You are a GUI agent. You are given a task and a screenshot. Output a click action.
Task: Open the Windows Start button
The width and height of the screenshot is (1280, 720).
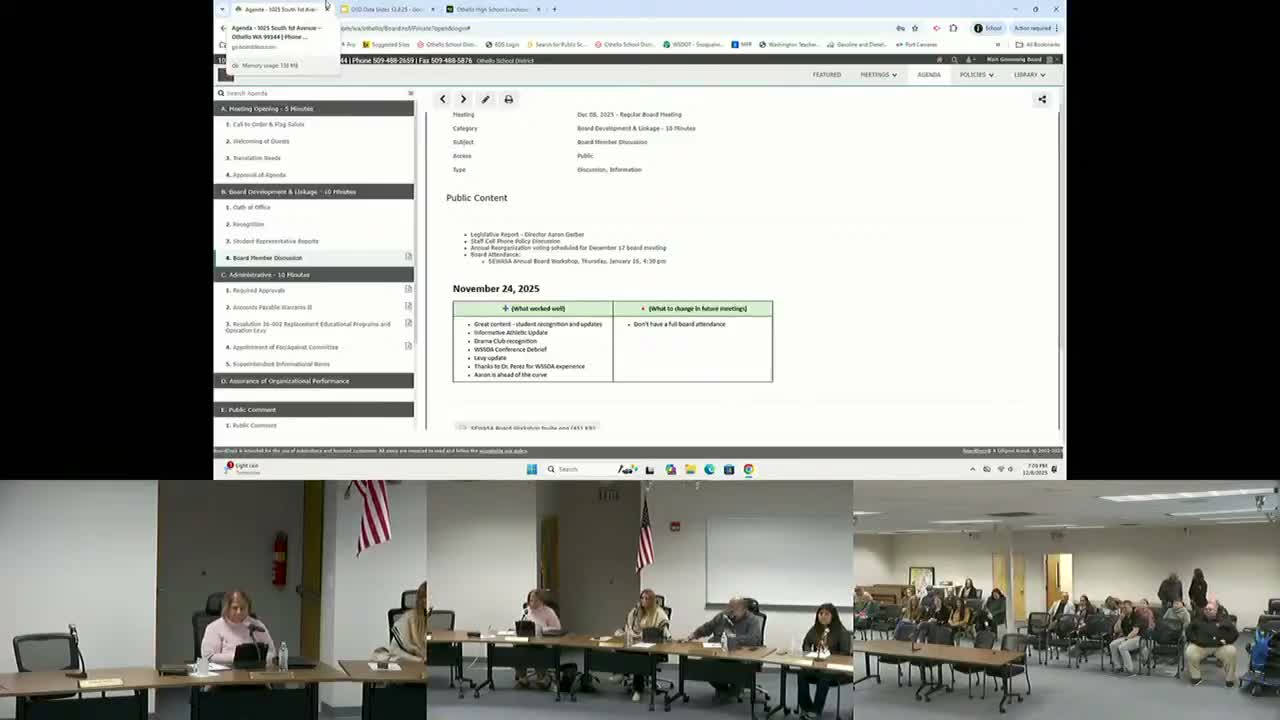click(531, 469)
